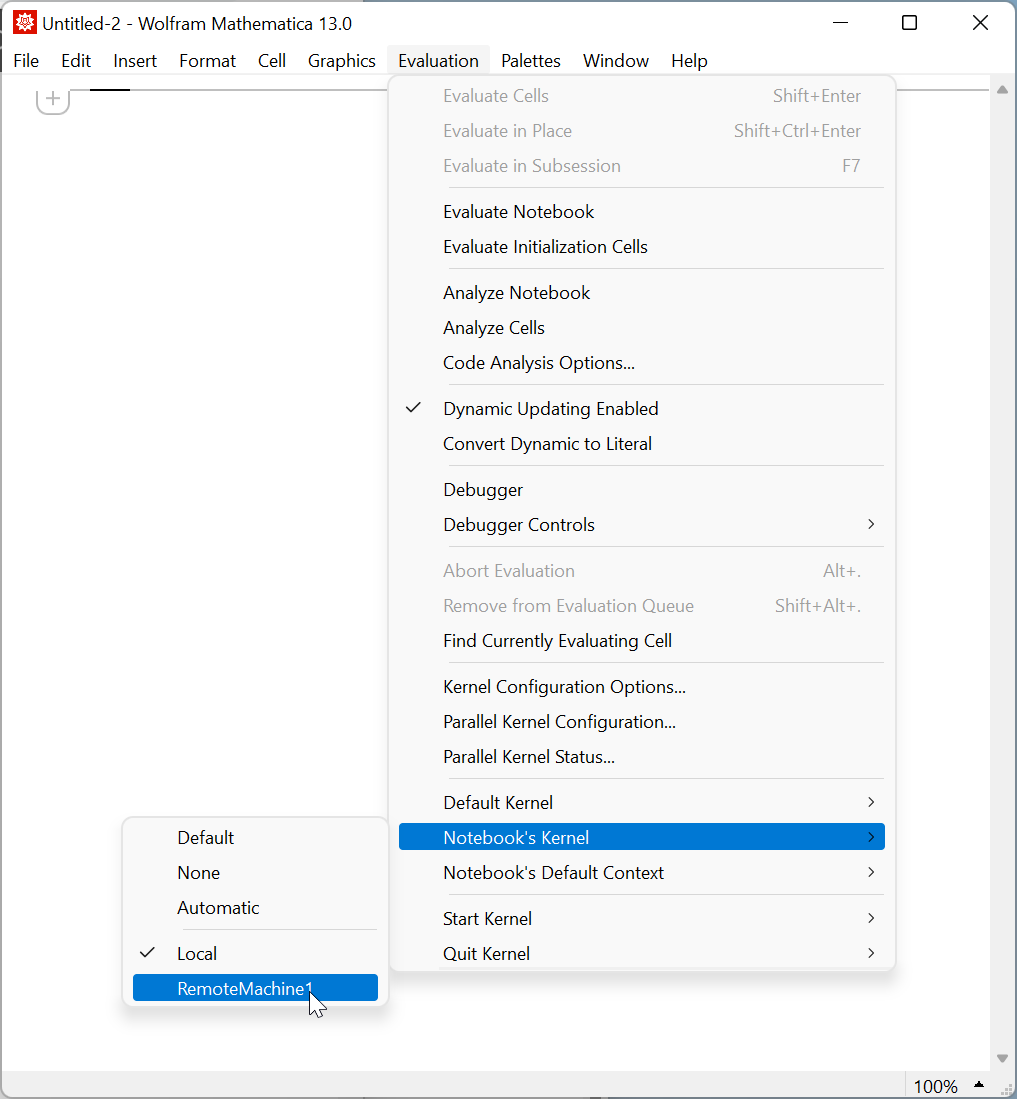Expand the Quit Kernel submenu
The width and height of the screenshot is (1017, 1099).
[x=487, y=953]
